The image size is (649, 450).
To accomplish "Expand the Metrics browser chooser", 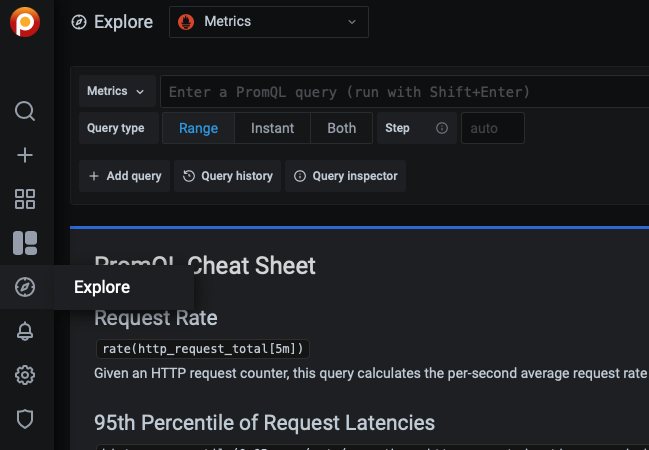I will [117, 91].
